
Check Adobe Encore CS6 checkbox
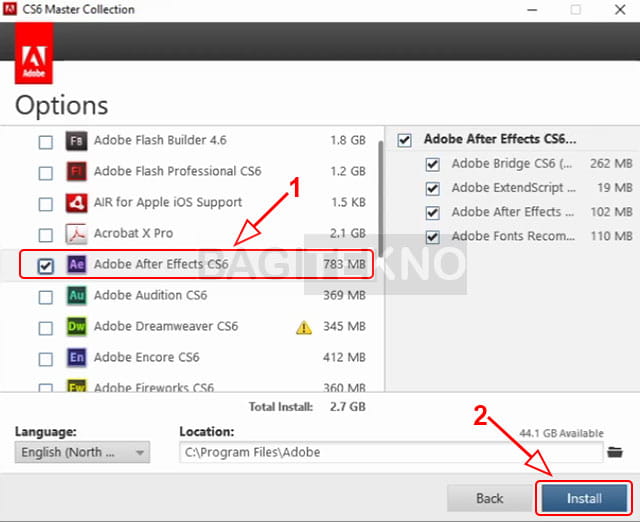(45, 359)
